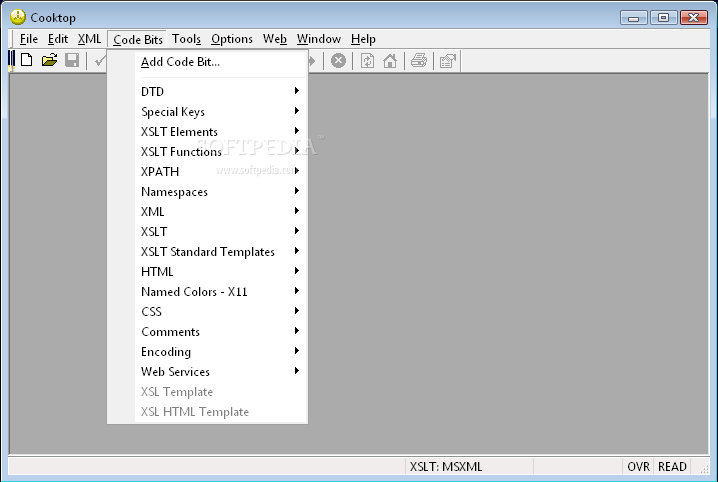Expand the Comments submenu arrow
Screen dimensions: 718x482
click(x=297, y=331)
